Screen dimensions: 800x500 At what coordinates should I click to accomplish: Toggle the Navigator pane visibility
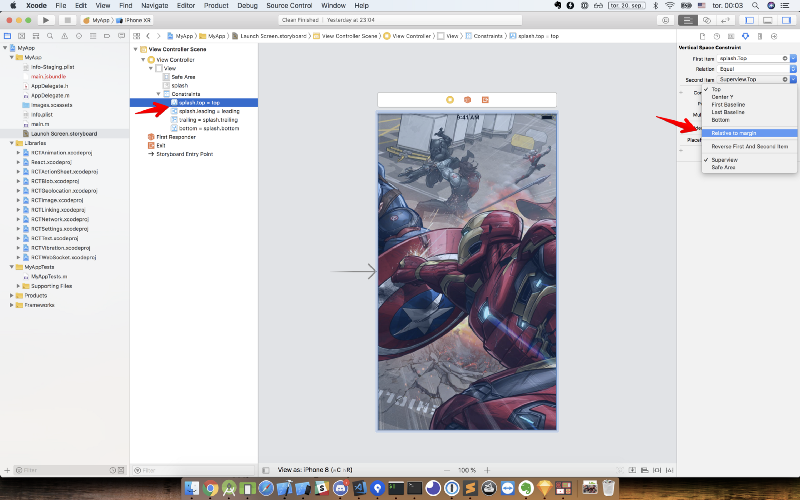[749, 20]
